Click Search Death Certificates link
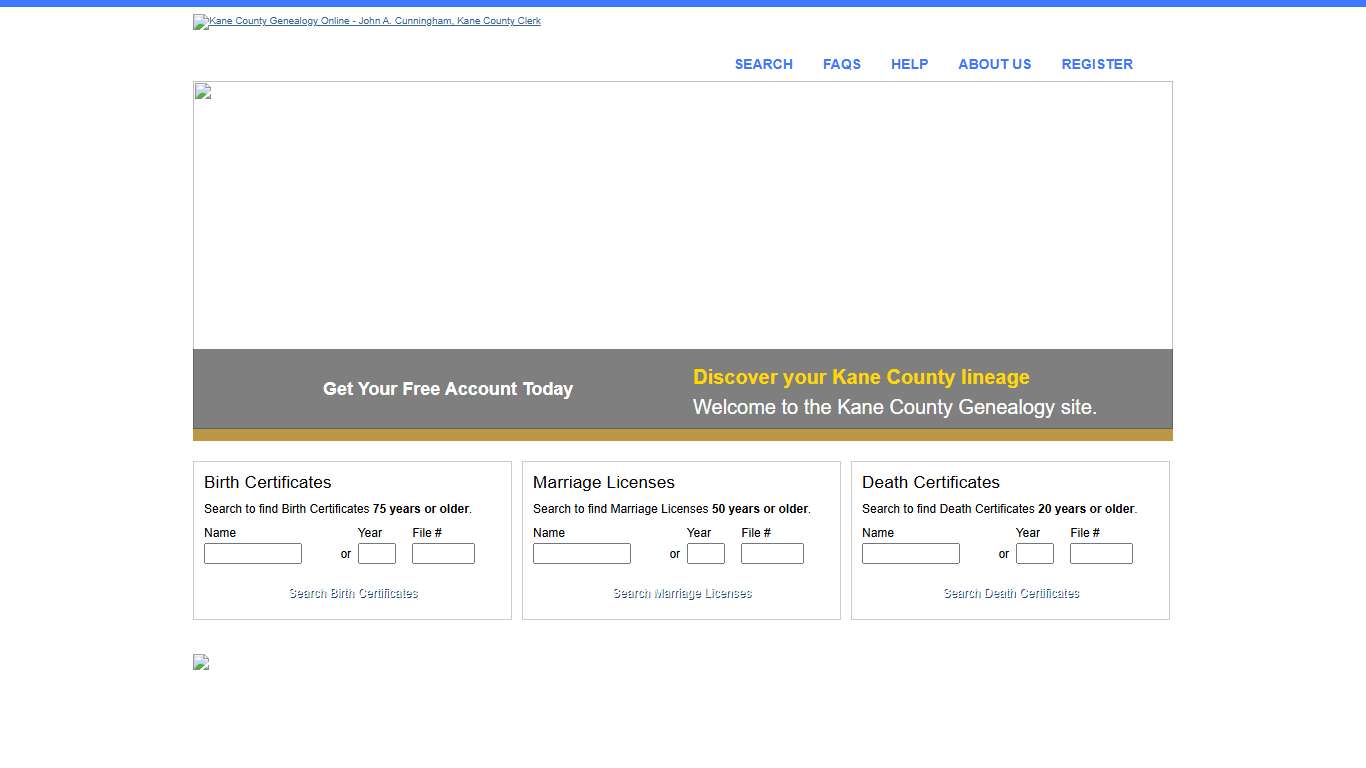1366x768 pixels. [1010, 593]
